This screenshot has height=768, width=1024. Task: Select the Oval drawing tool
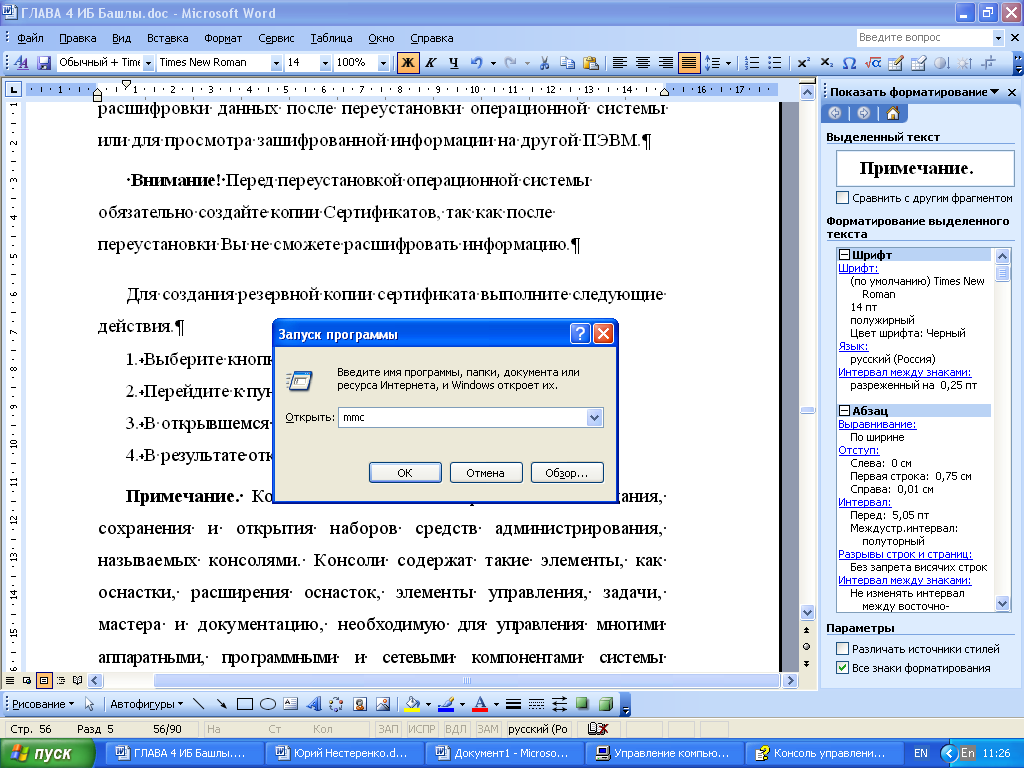[x=268, y=704]
